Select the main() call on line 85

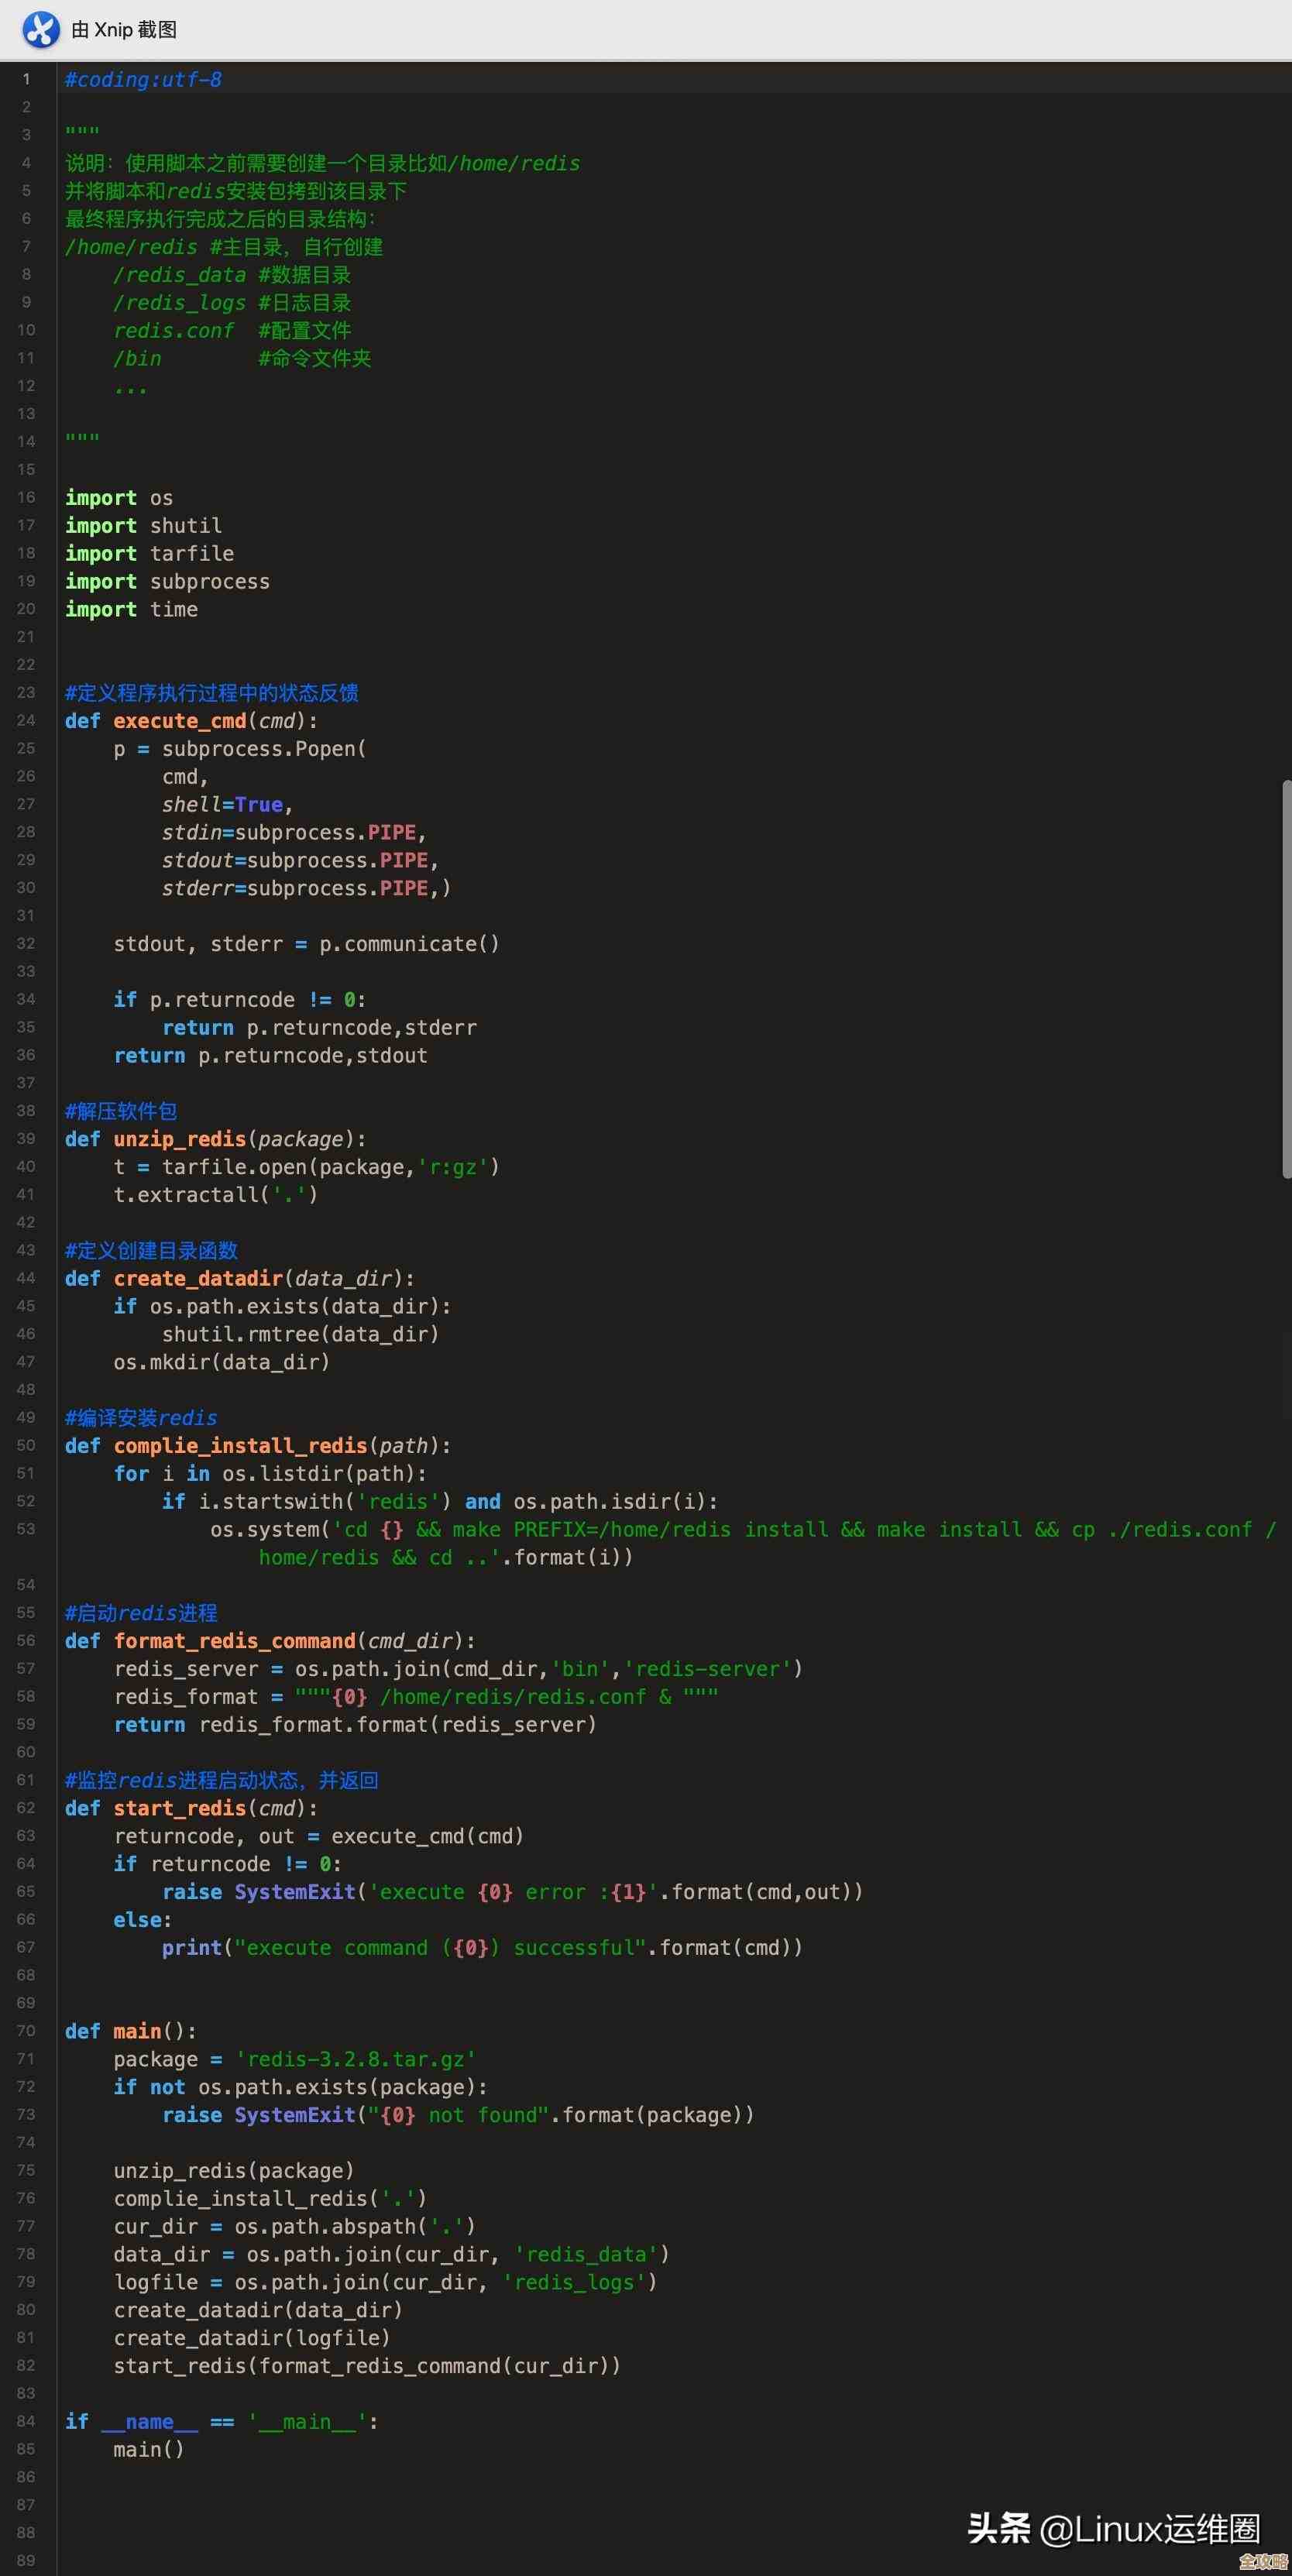coord(147,2448)
